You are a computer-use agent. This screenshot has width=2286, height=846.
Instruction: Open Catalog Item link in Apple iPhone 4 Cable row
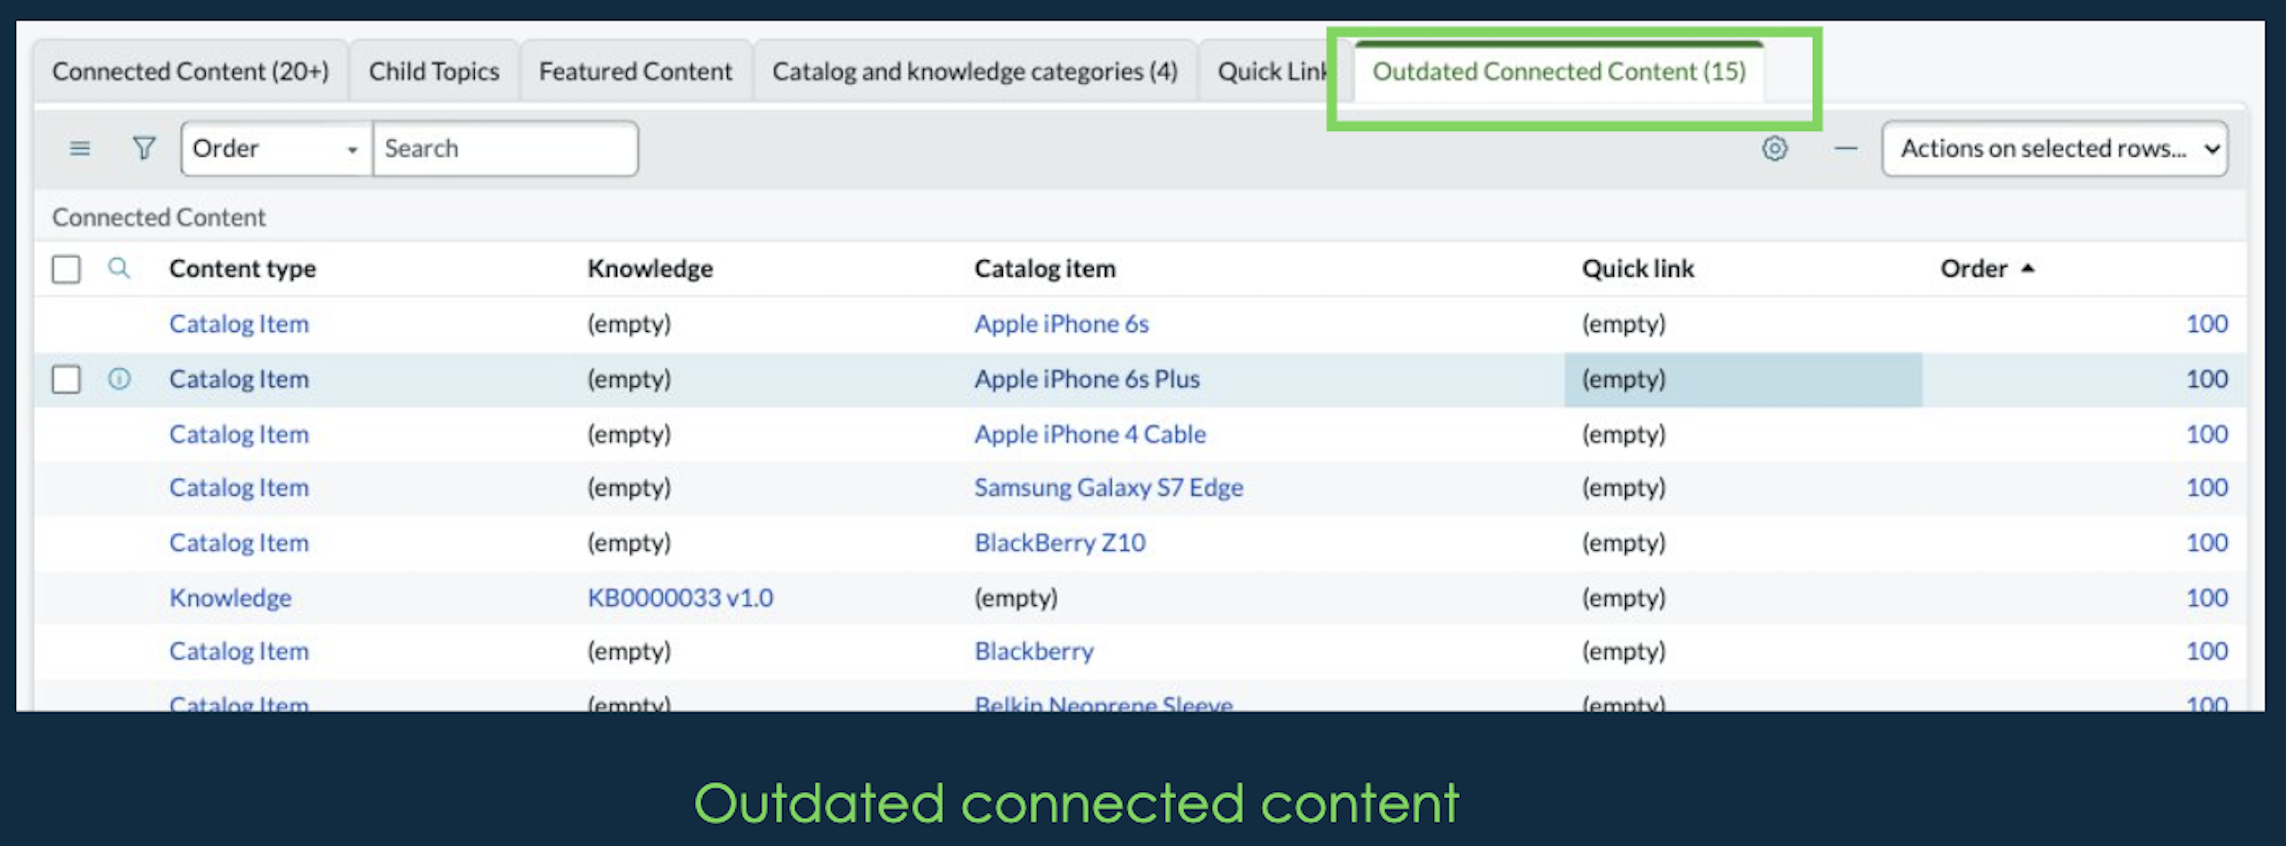[x=239, y=434]
